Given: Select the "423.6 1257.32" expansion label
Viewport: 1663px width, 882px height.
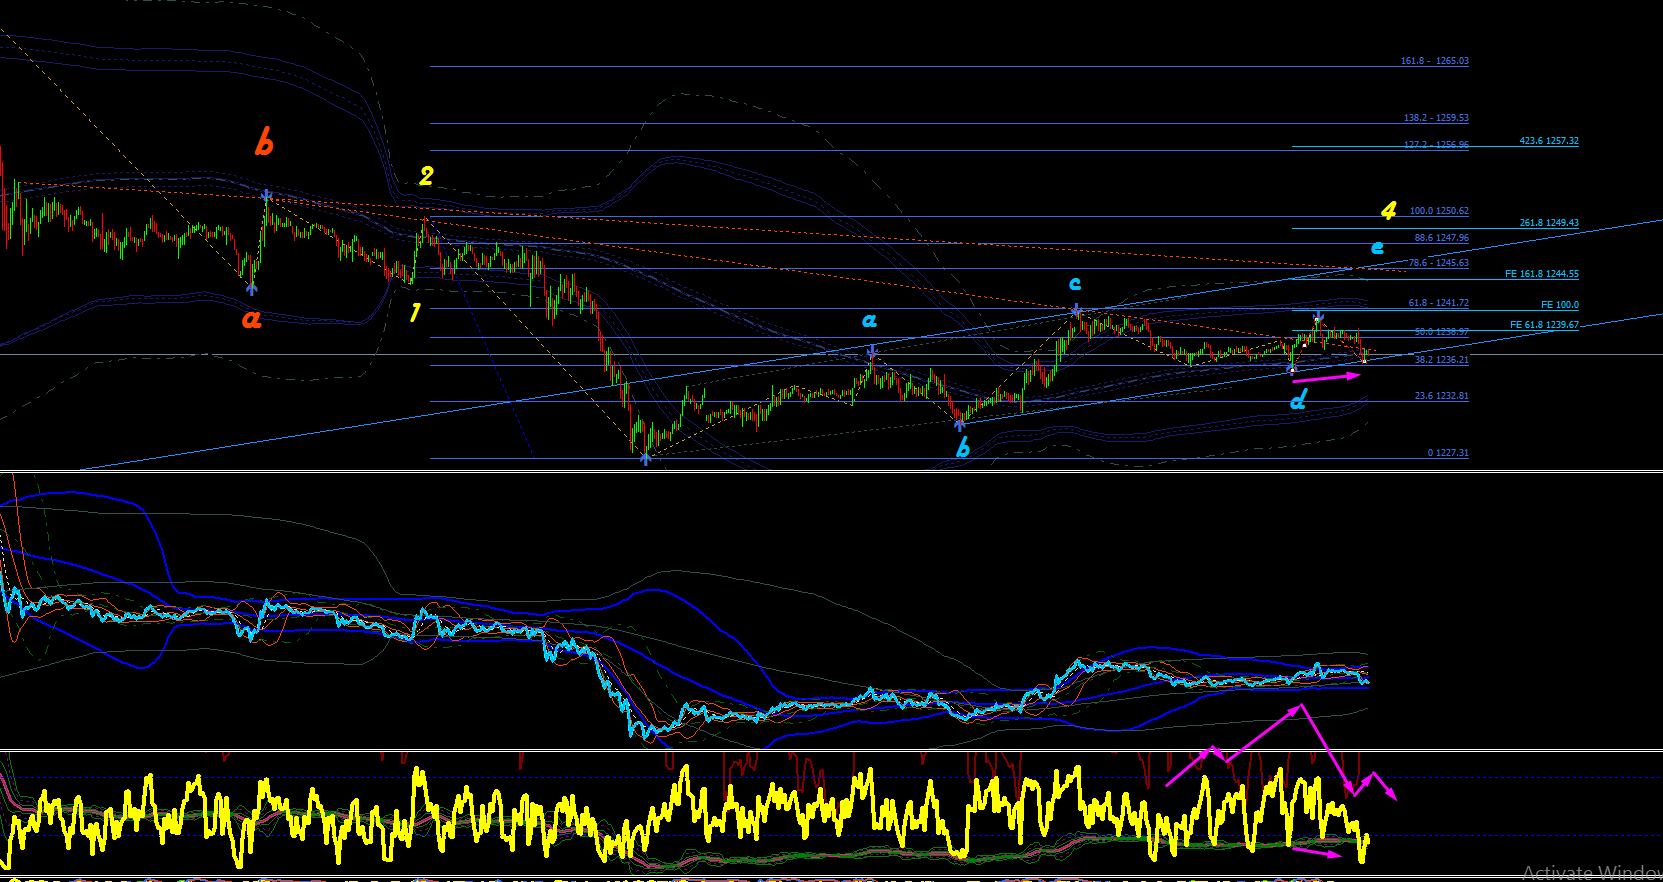Looking at the screenshot, I should pyautogui.click(x=1549, y=141).
